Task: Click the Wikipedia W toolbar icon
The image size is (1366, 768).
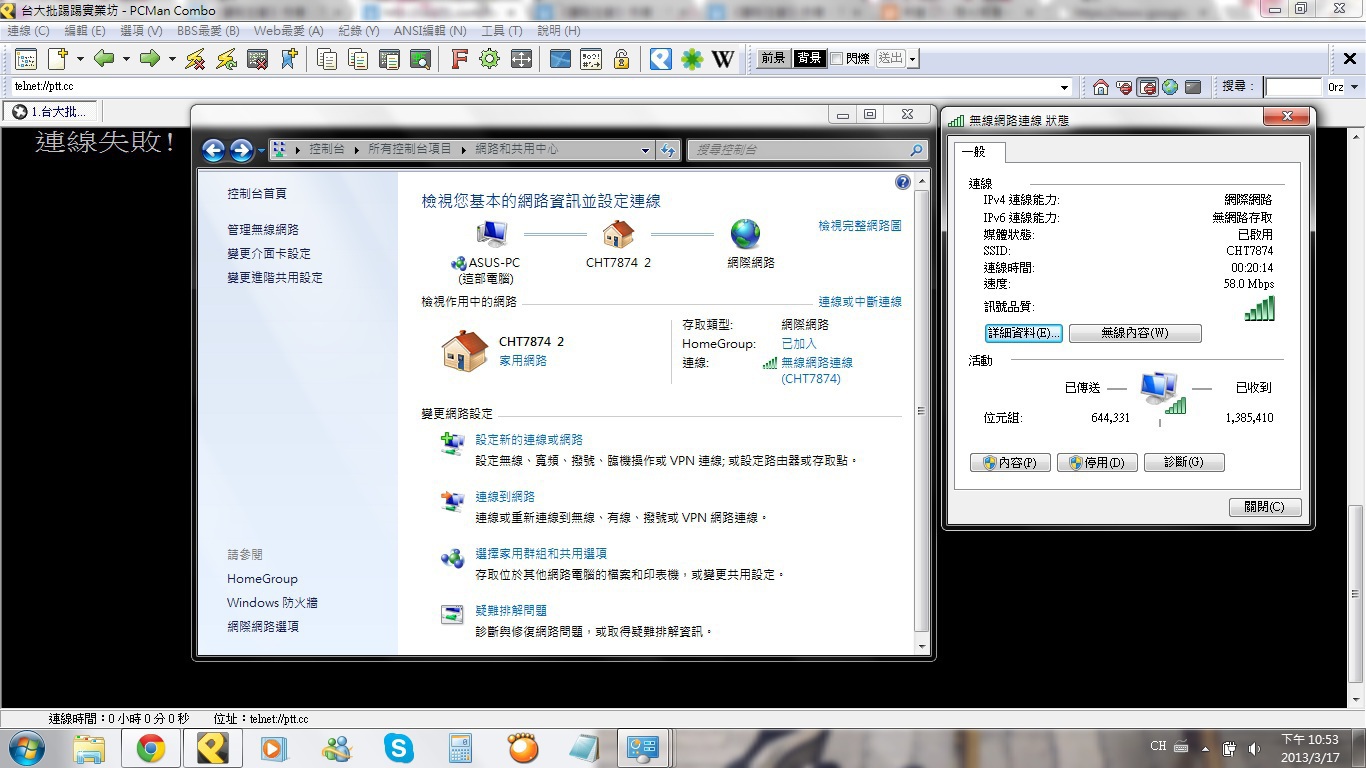Action: 723,59
